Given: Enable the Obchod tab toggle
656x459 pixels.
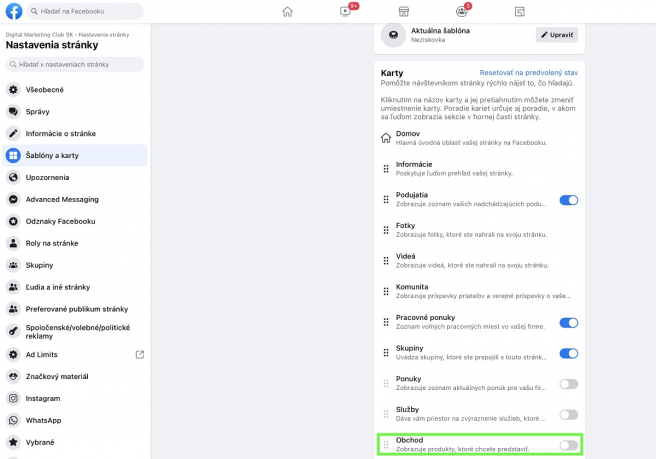Looking at the screenshot, I should [x=568, y=445].
